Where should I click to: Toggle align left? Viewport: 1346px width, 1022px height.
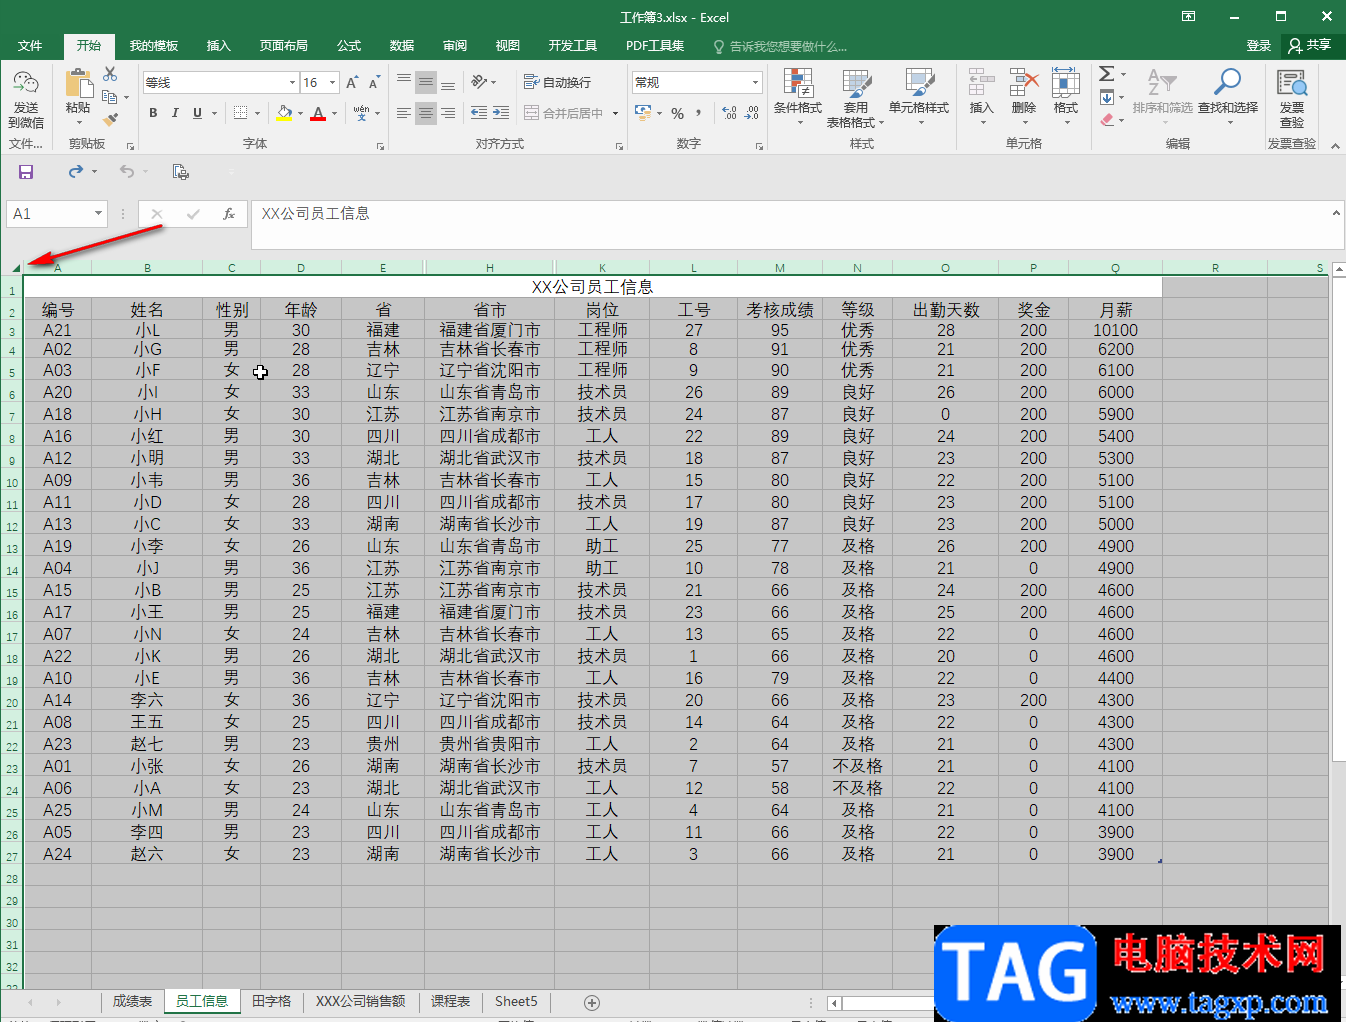point(404,113)
